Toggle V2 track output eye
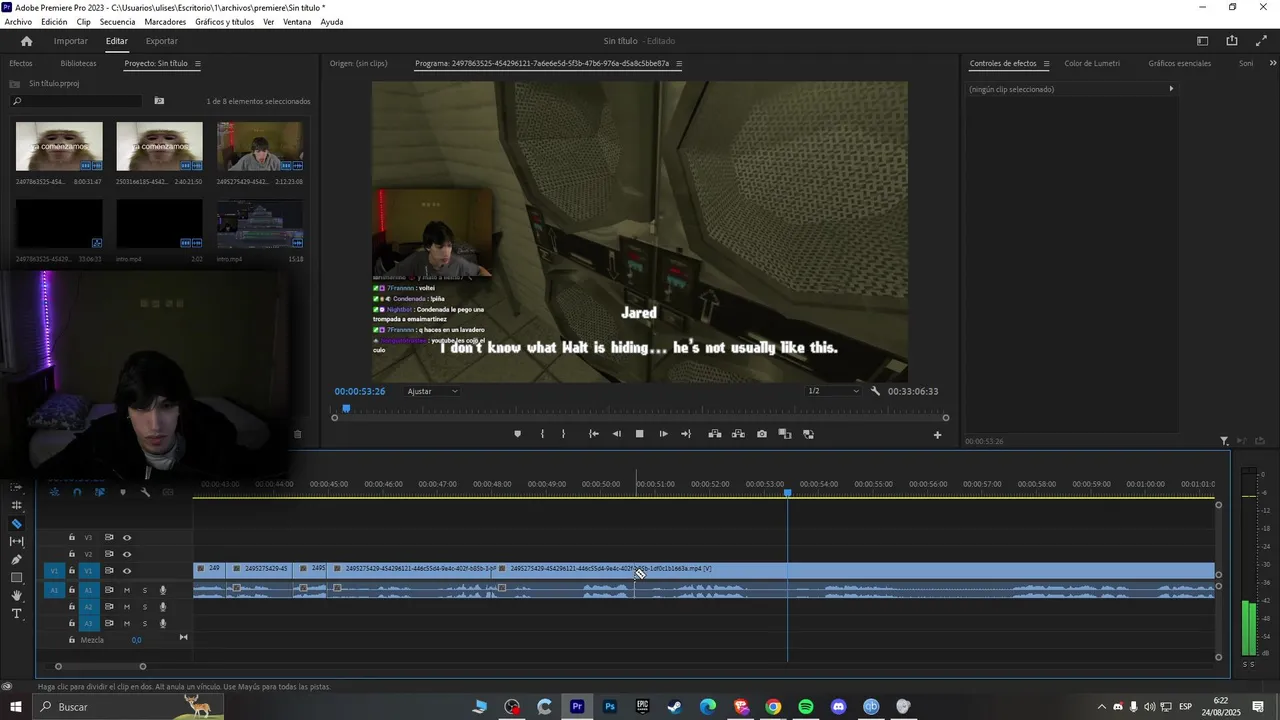The image size is (1280, 720). point(127,554)
